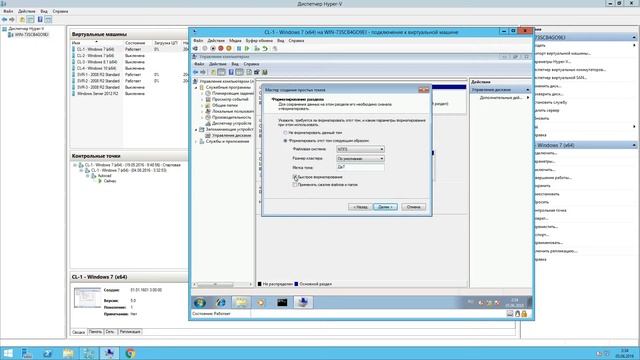
Task: Toggle 'Быстрое форматирование' checkbox
Action: coord(295,177)
